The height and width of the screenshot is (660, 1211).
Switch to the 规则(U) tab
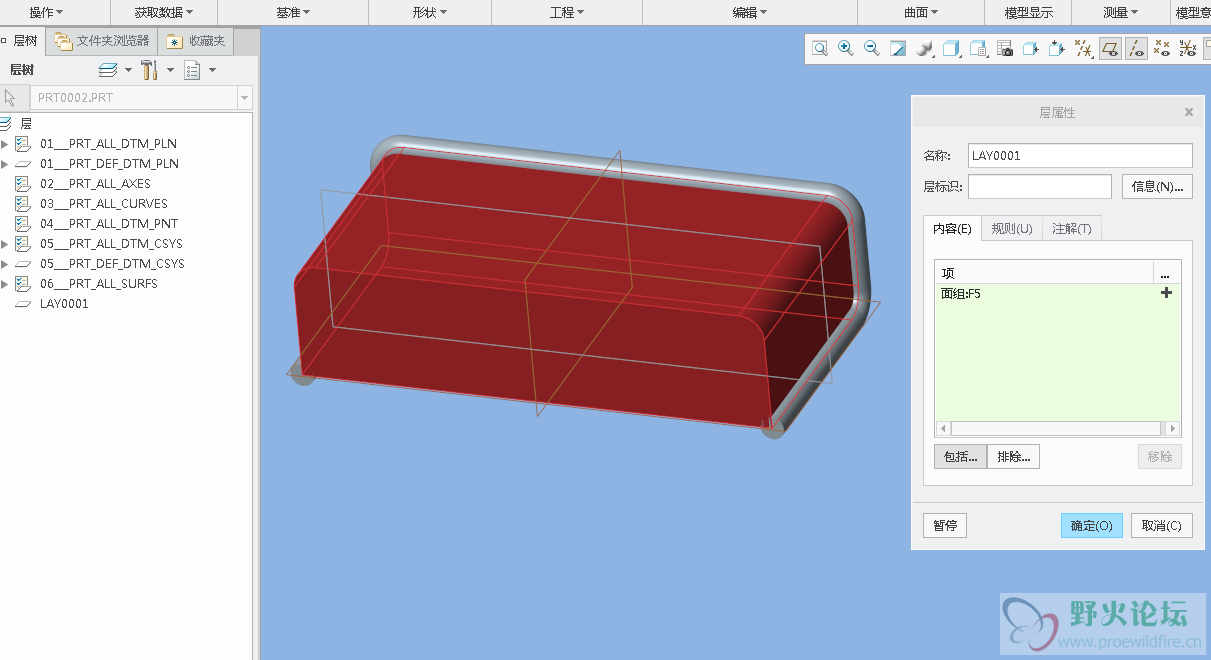click(1011, 229)
